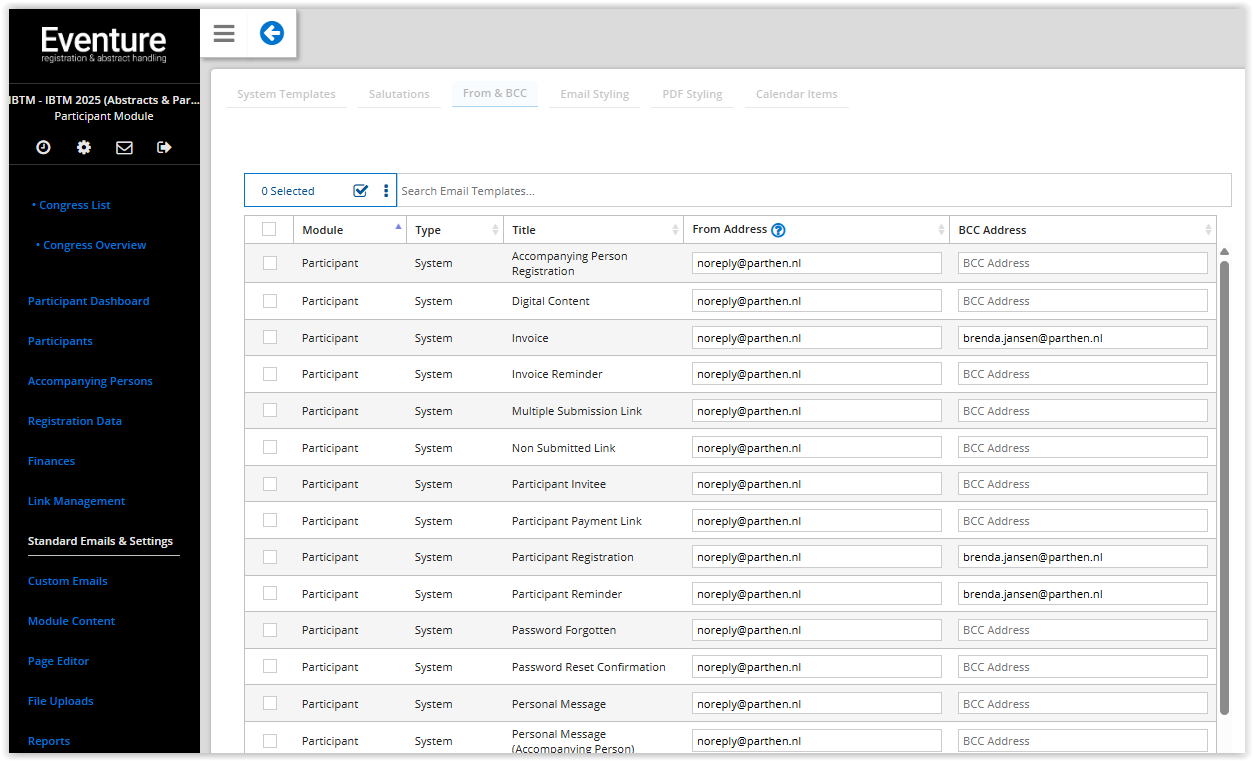The height and width of the screenshot is (761, 1253).
Task: Select the Participant Registration row checkbox
Action: pos(270,556)
